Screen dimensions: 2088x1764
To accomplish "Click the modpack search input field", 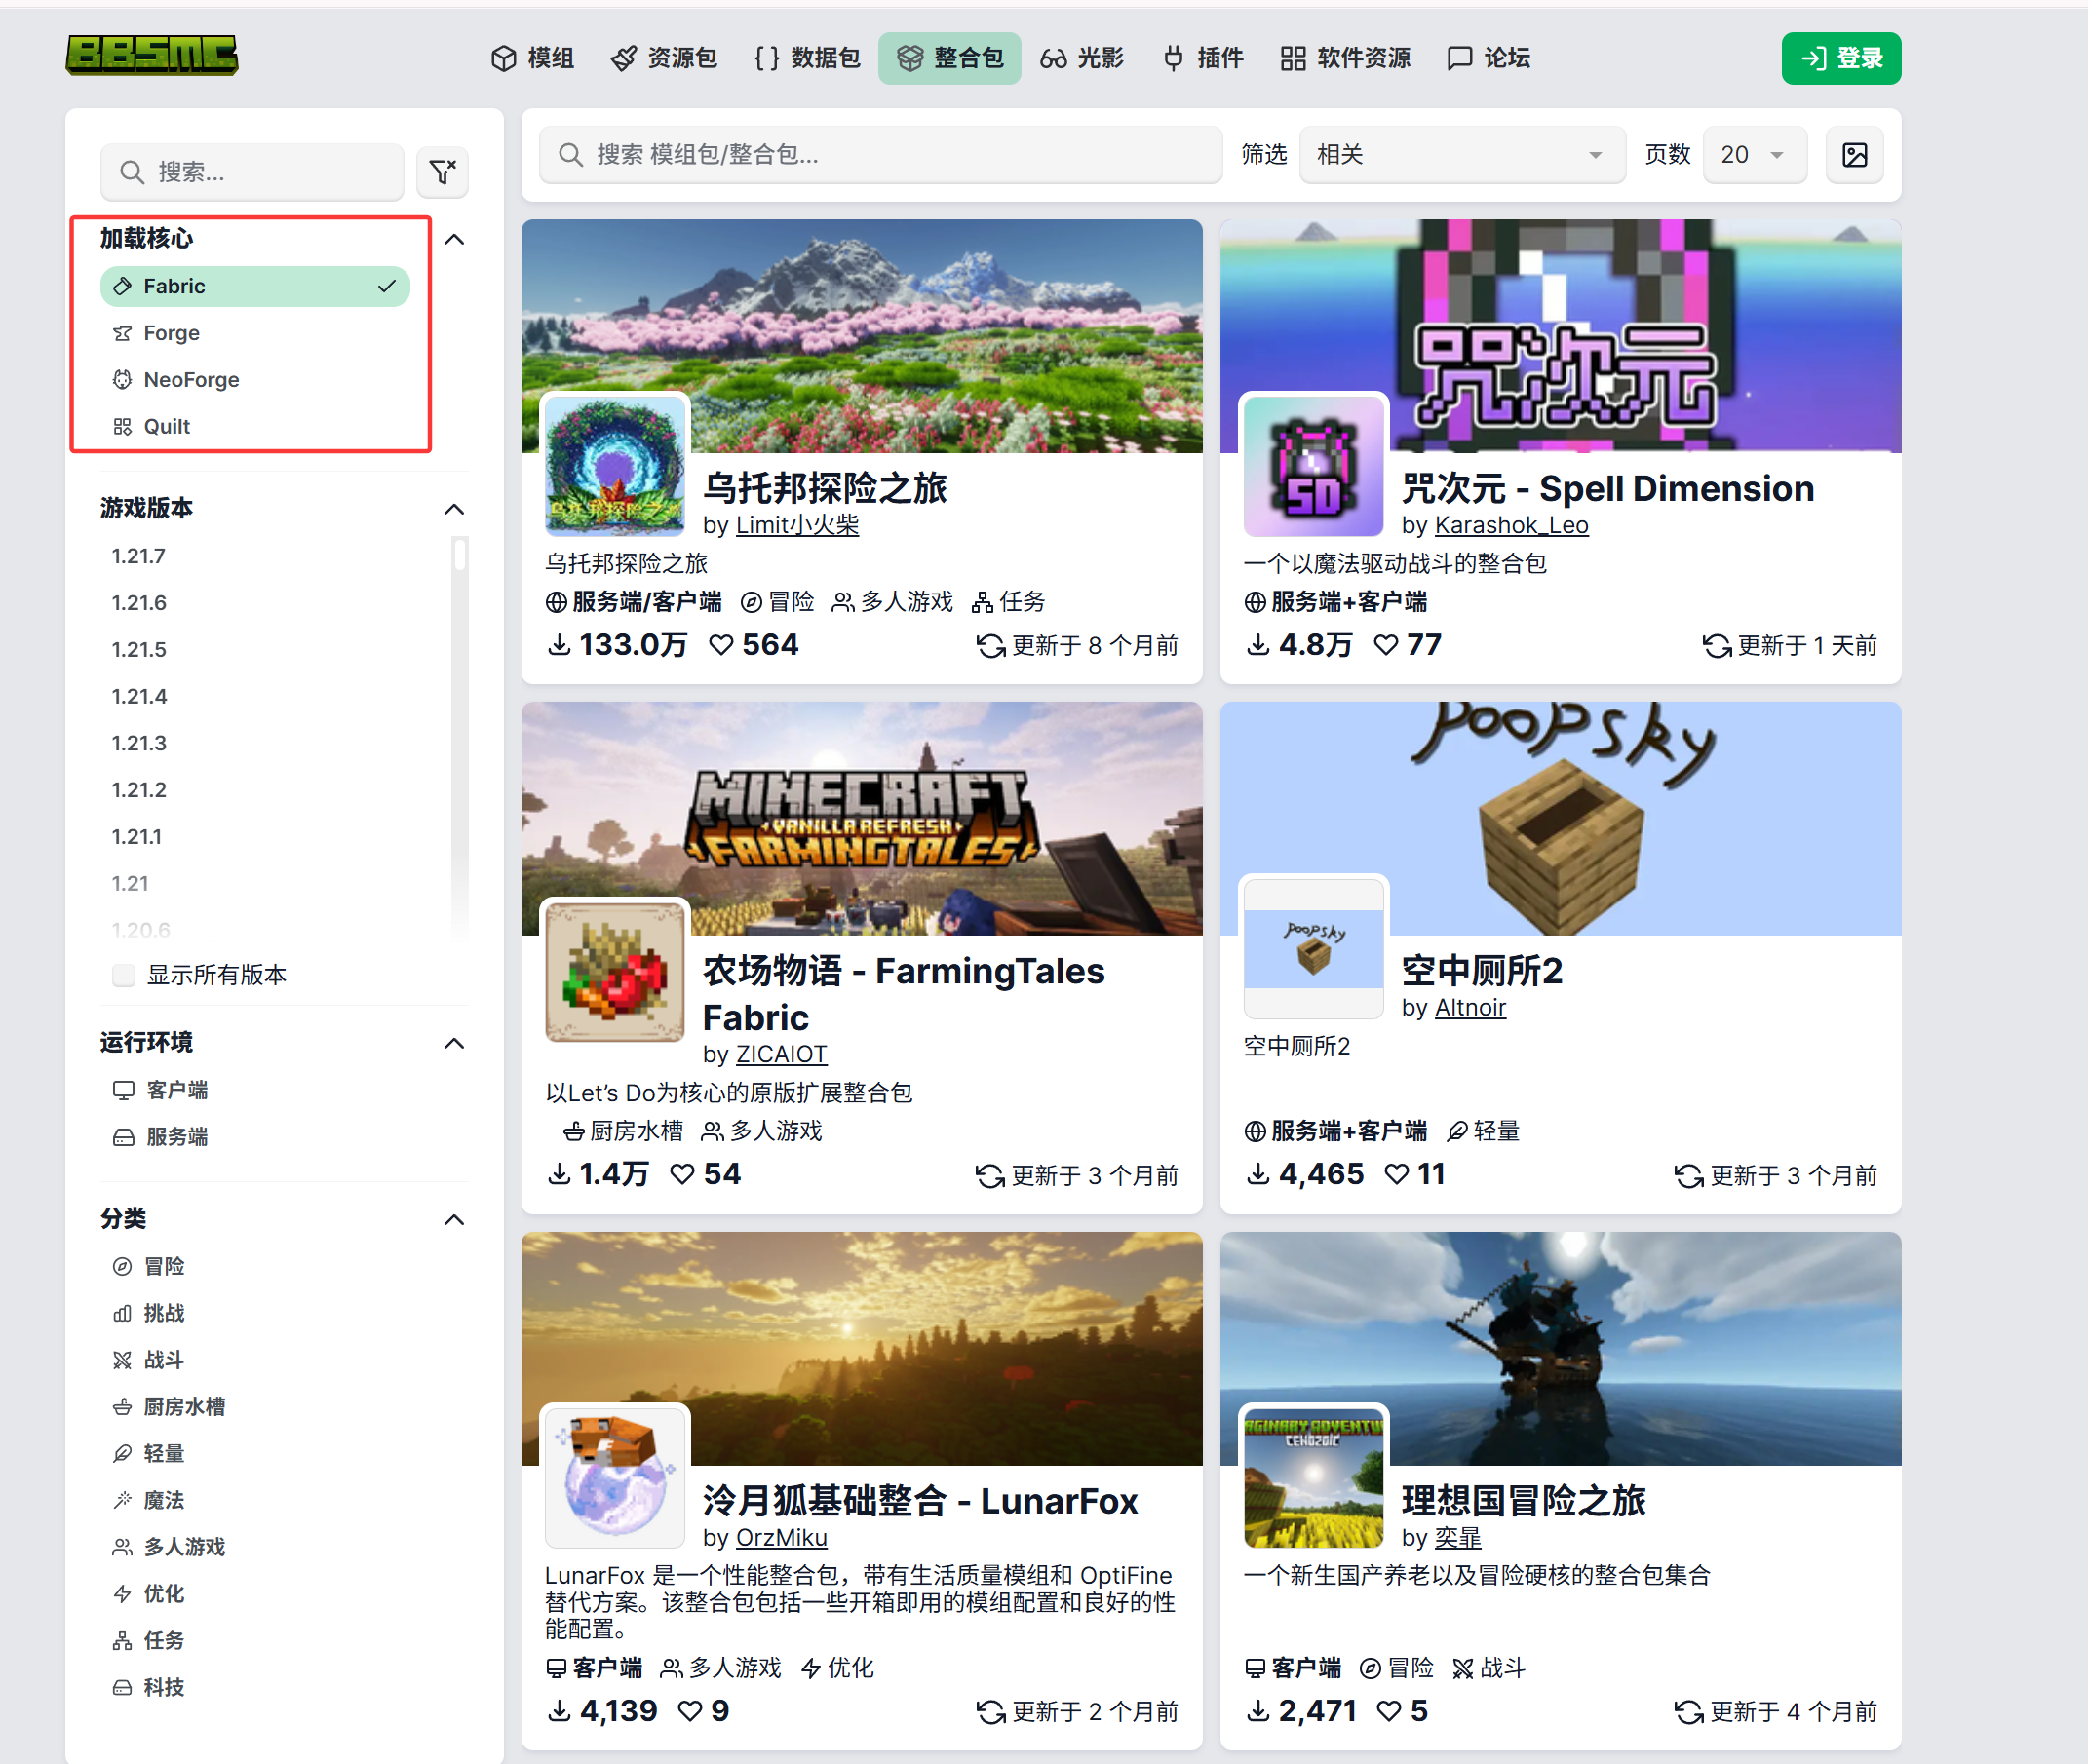I will pyautogui.click(x=881, y=154).
